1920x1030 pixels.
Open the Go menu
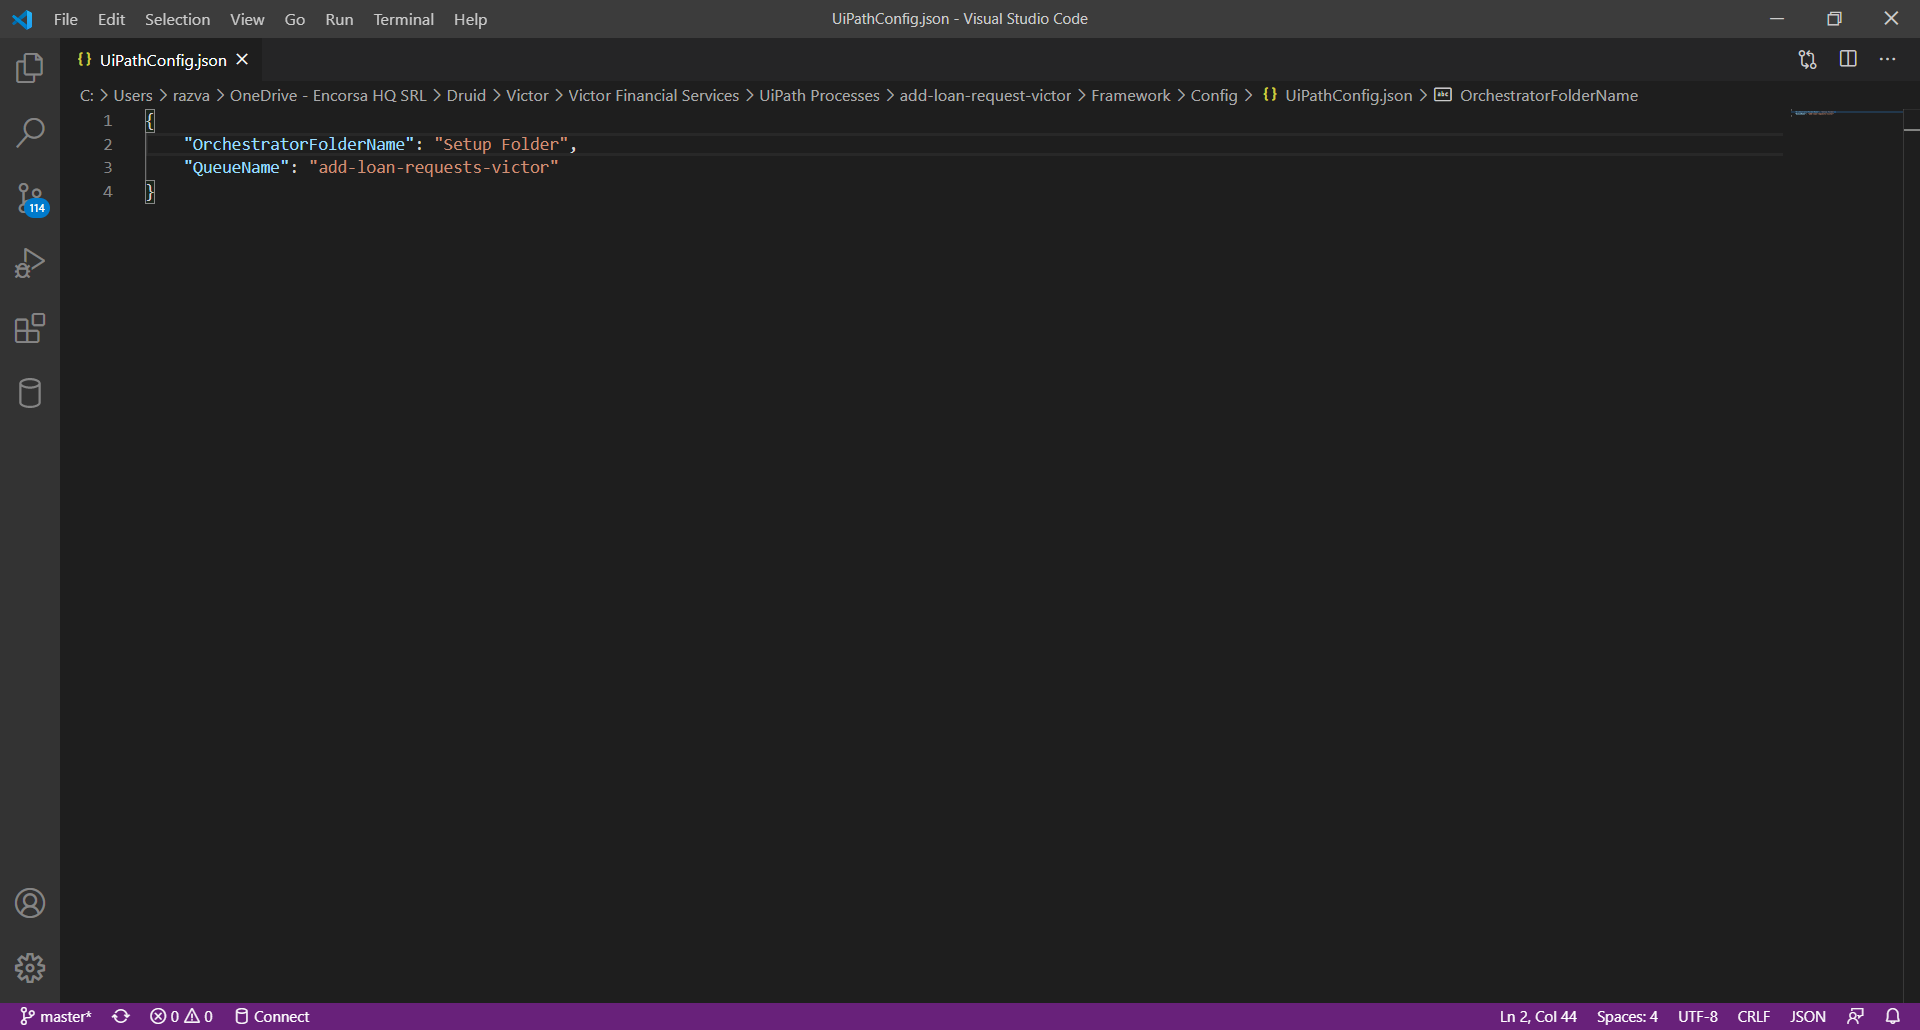(x=295, y=19)
